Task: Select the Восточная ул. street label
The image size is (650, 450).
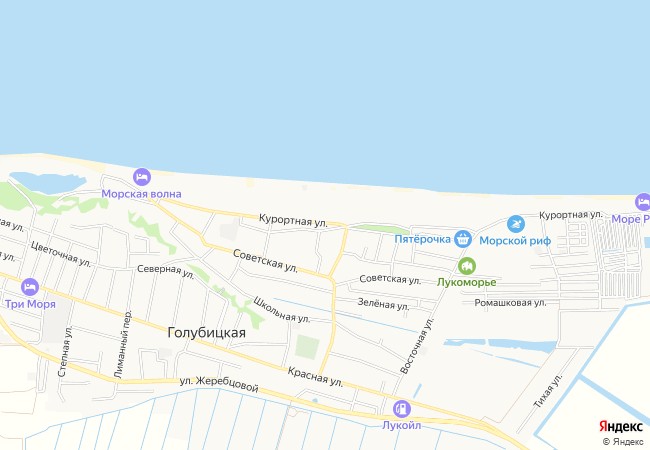Action: (x=417, y=346)
